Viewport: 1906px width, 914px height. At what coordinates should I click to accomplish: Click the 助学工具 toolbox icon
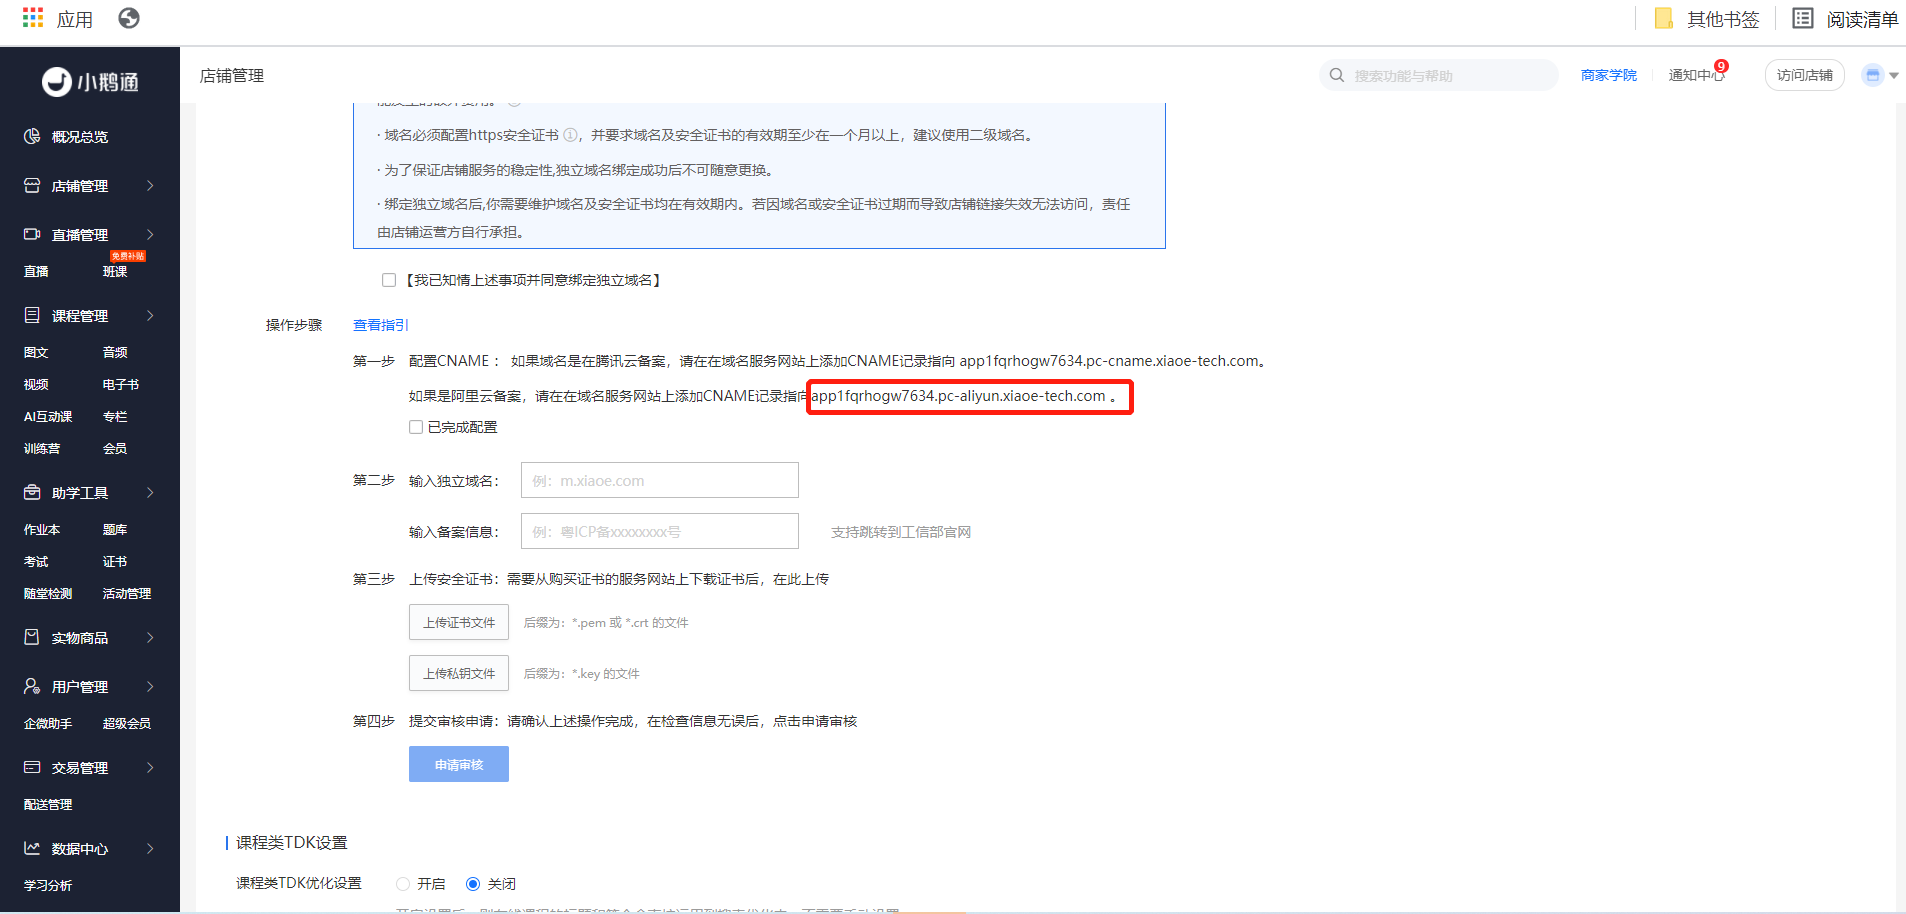[x=32, y=492]
